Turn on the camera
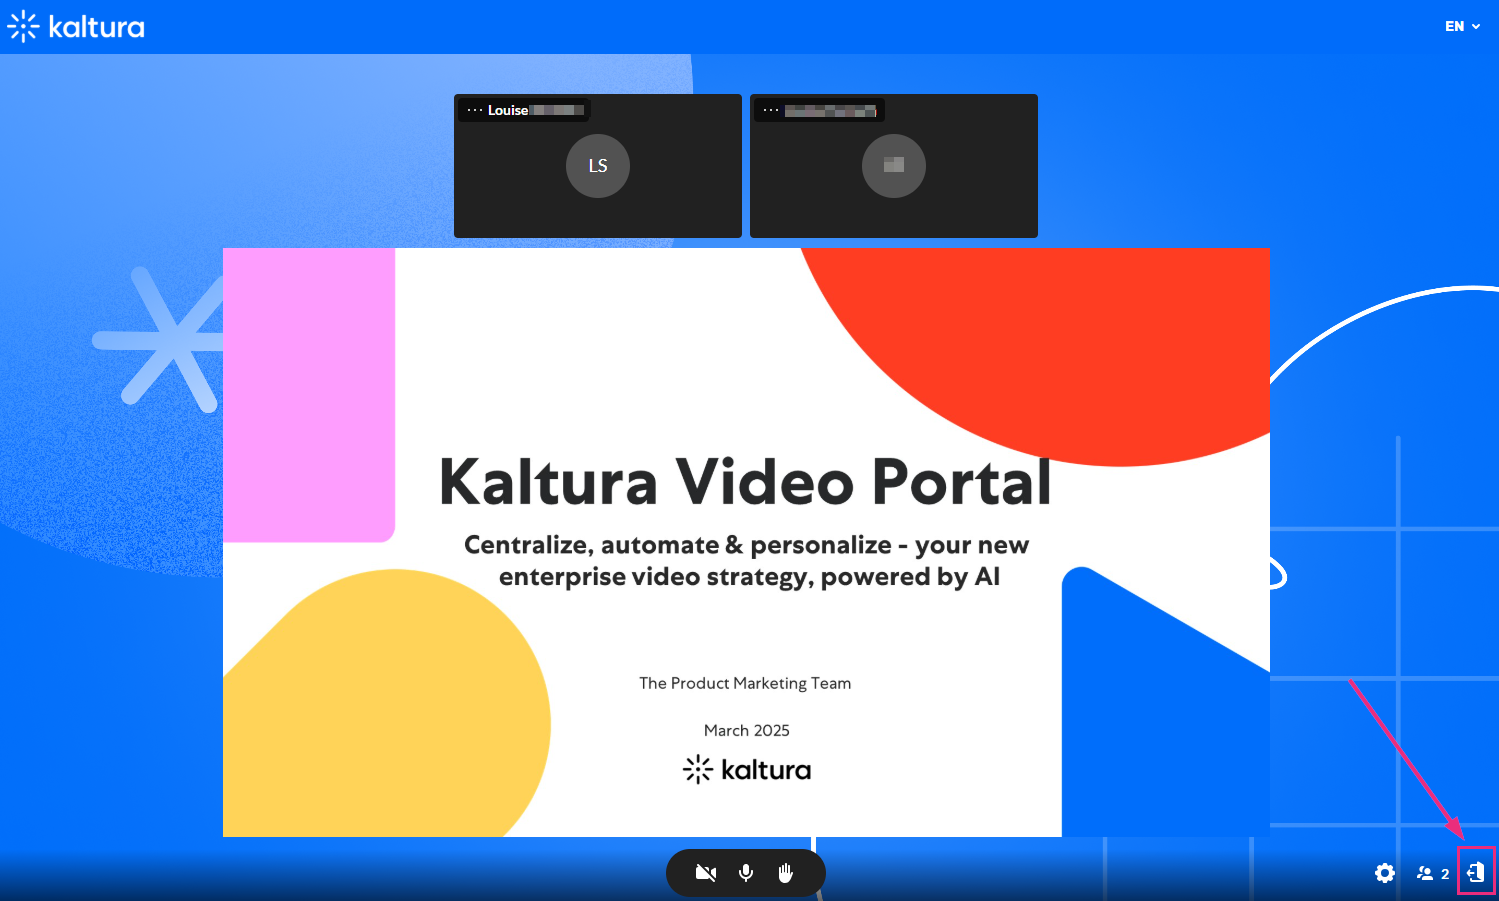Image resolution: width=1499 pixels, height=901 pixels. pyautogui.click(x=706, y=873)
